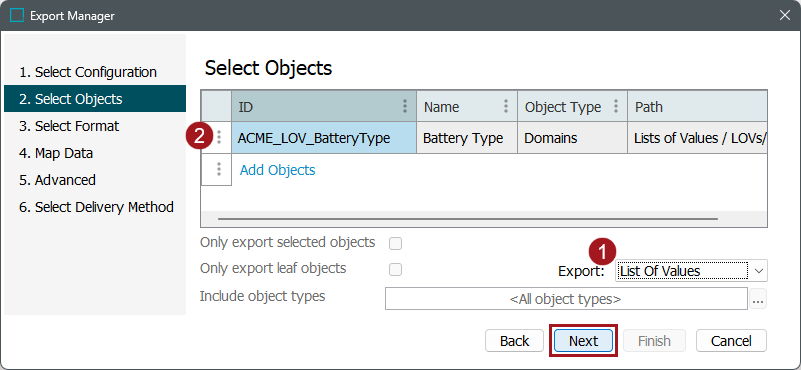Click the Battery Type name cell
The image size is (801, 370).
[x=467, y=137]
